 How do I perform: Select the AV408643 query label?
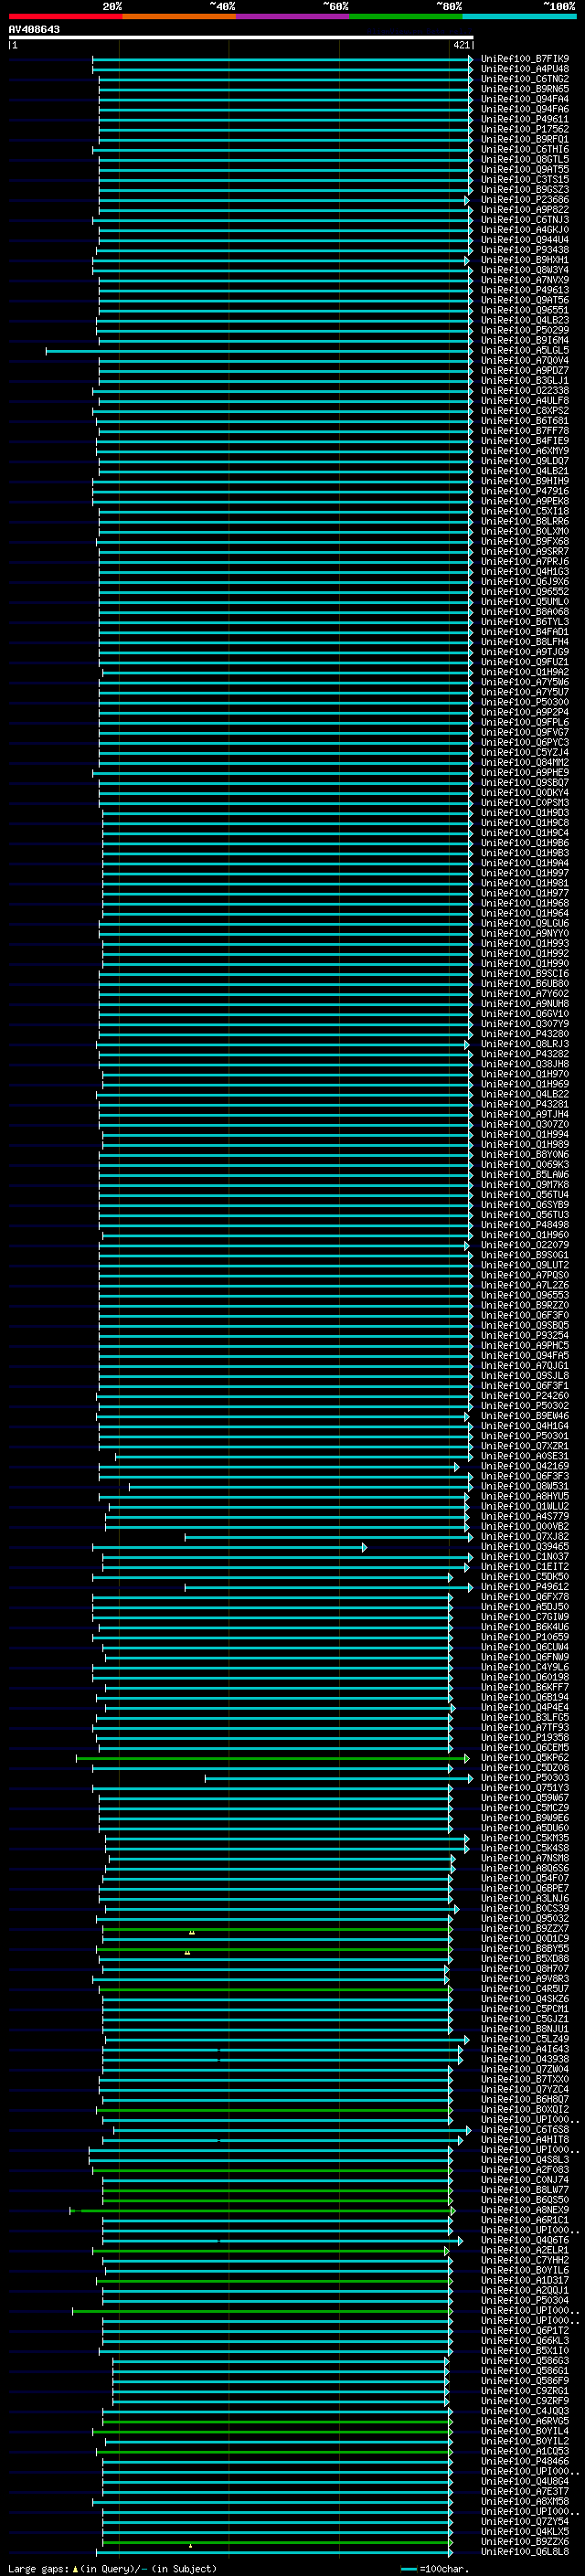click(34, 29)
